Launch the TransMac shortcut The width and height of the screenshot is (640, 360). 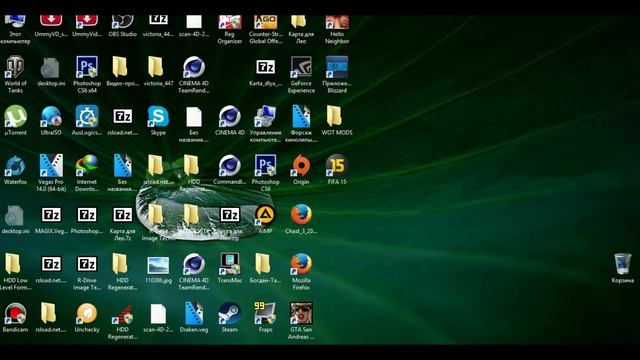click(230, 264)
